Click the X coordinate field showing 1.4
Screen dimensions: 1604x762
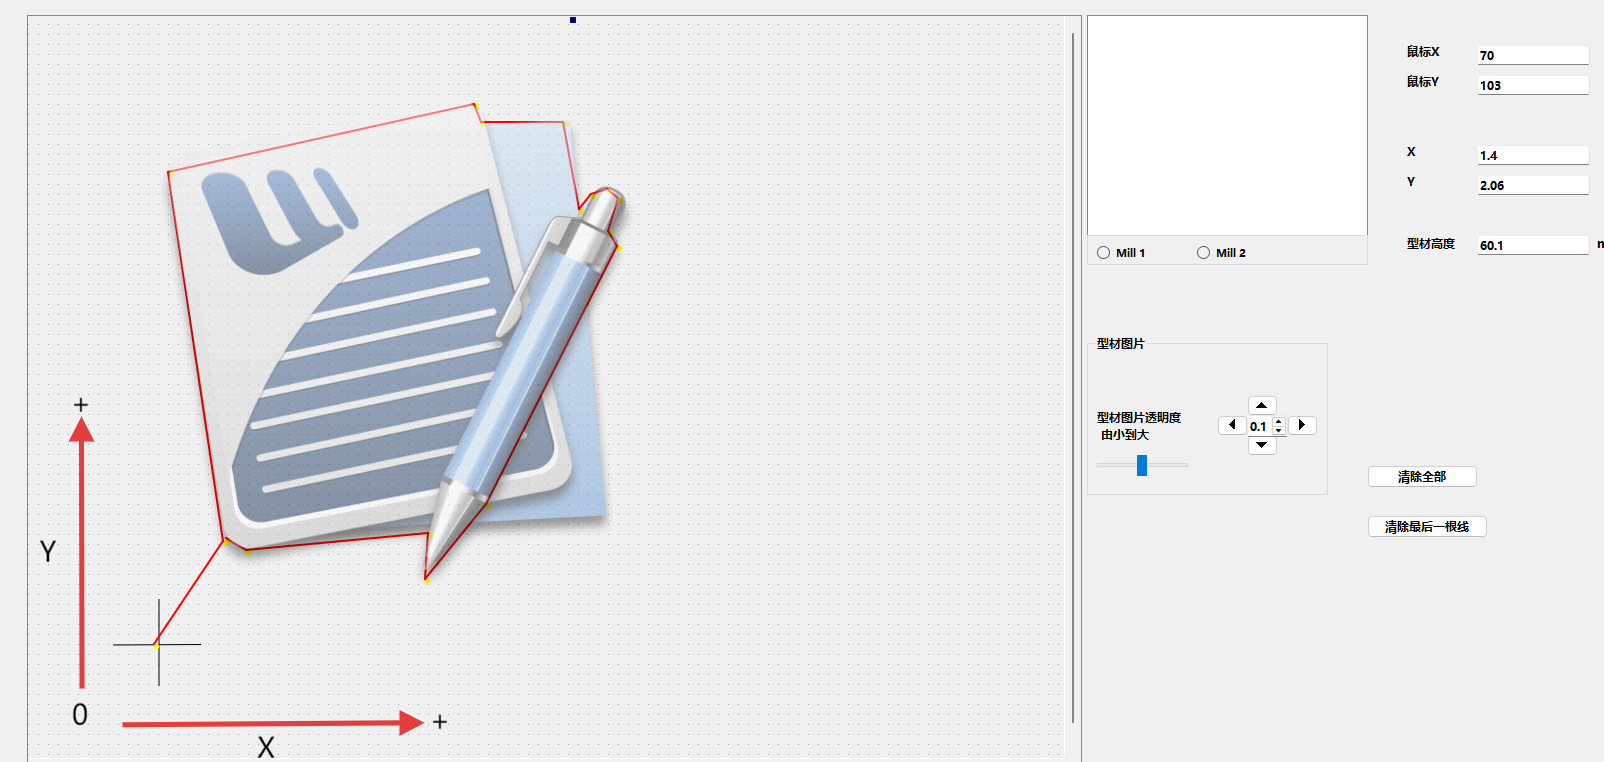pyautogui.click(x=1533, y=155)
